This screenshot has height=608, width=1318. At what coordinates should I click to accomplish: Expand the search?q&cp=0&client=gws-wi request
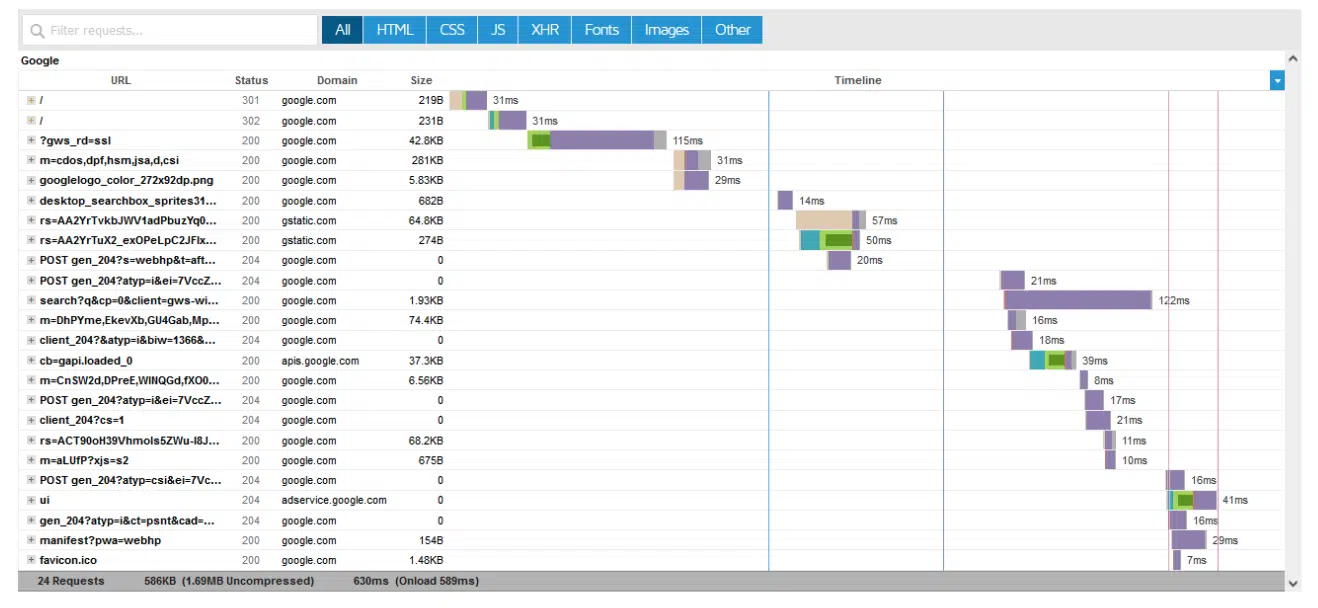pyautogui.click(x=31, y=301)
